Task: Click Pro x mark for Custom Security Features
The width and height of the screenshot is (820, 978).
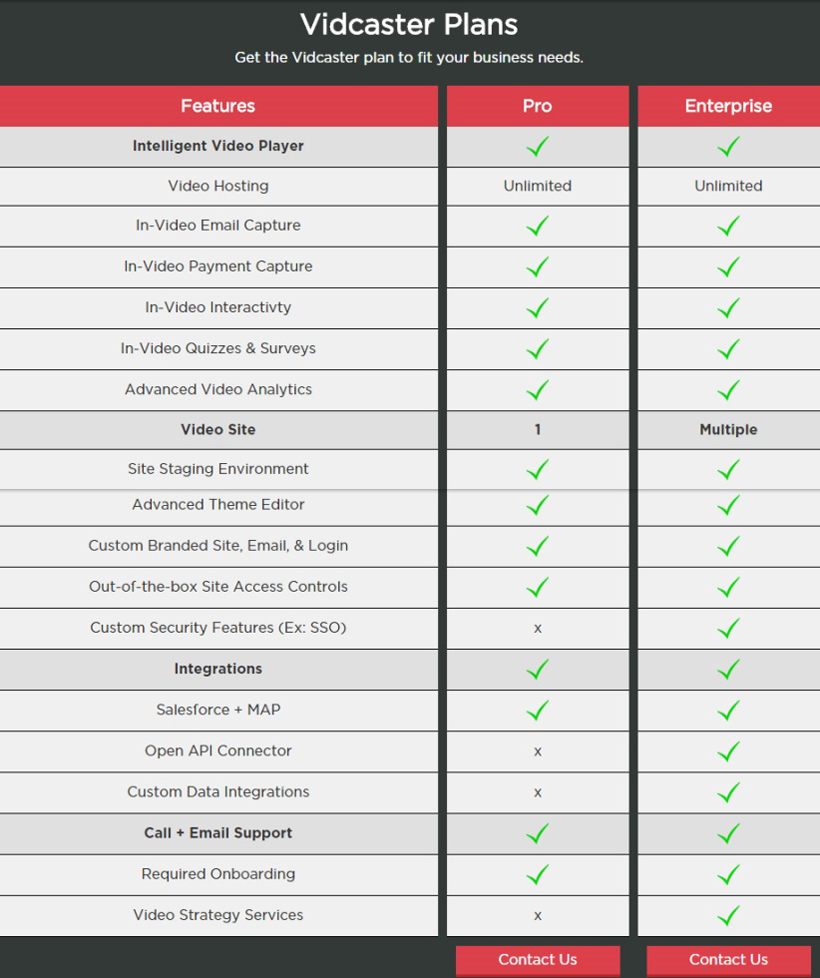Action: pos(538,629)
